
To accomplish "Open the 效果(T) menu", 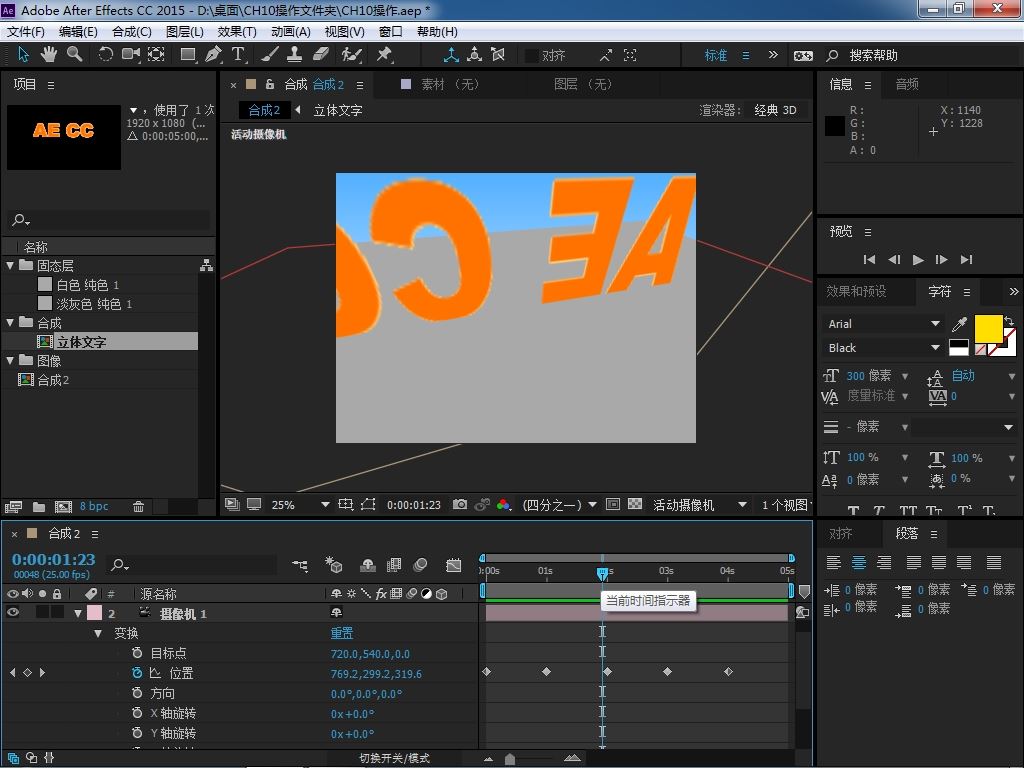I will (x=237, y=31).
